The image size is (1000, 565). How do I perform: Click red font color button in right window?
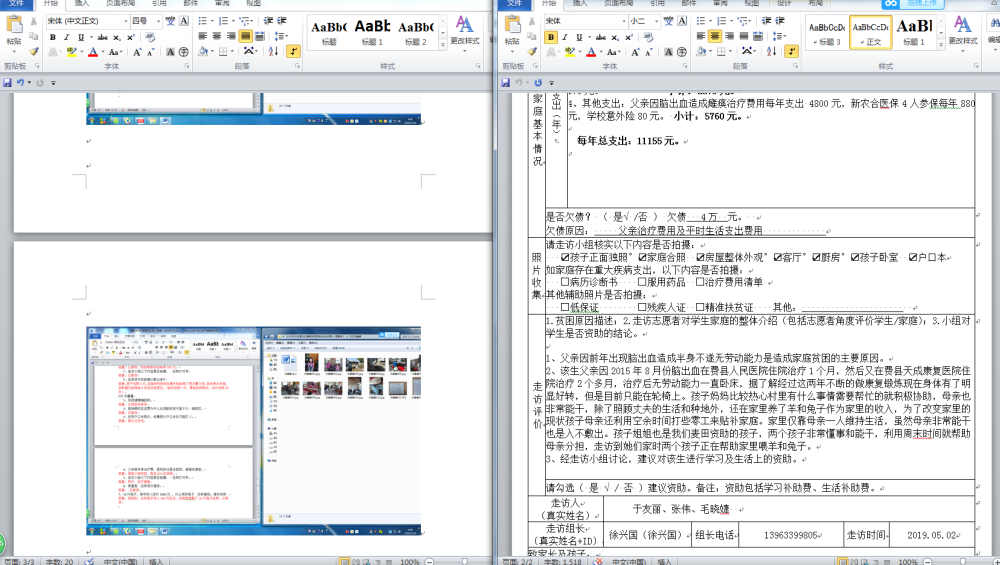tap(591, 52)
